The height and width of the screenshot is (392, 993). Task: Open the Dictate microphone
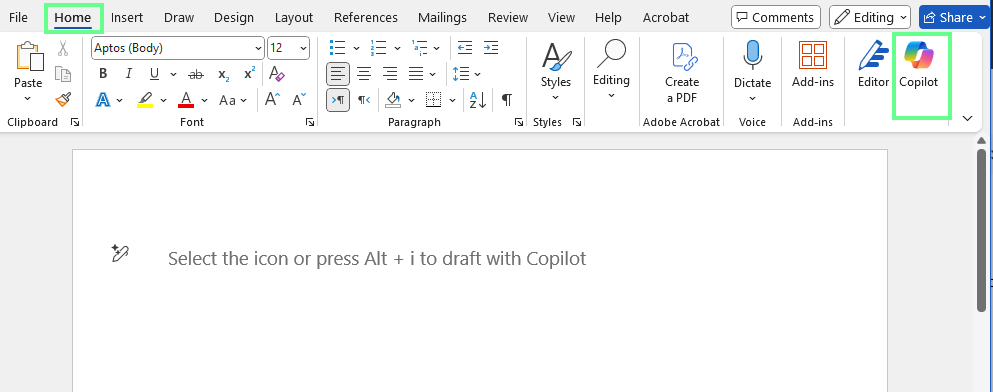click(752, 55)
